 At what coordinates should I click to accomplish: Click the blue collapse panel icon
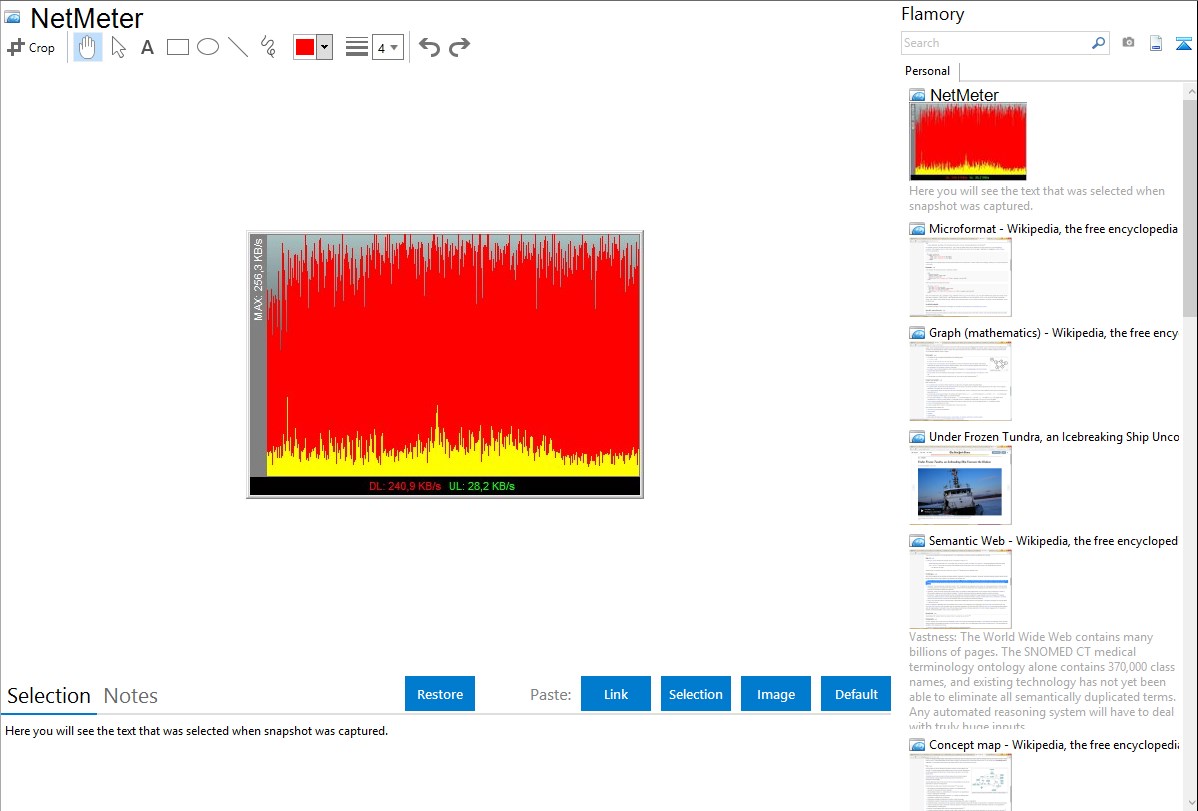[1183, 43]
